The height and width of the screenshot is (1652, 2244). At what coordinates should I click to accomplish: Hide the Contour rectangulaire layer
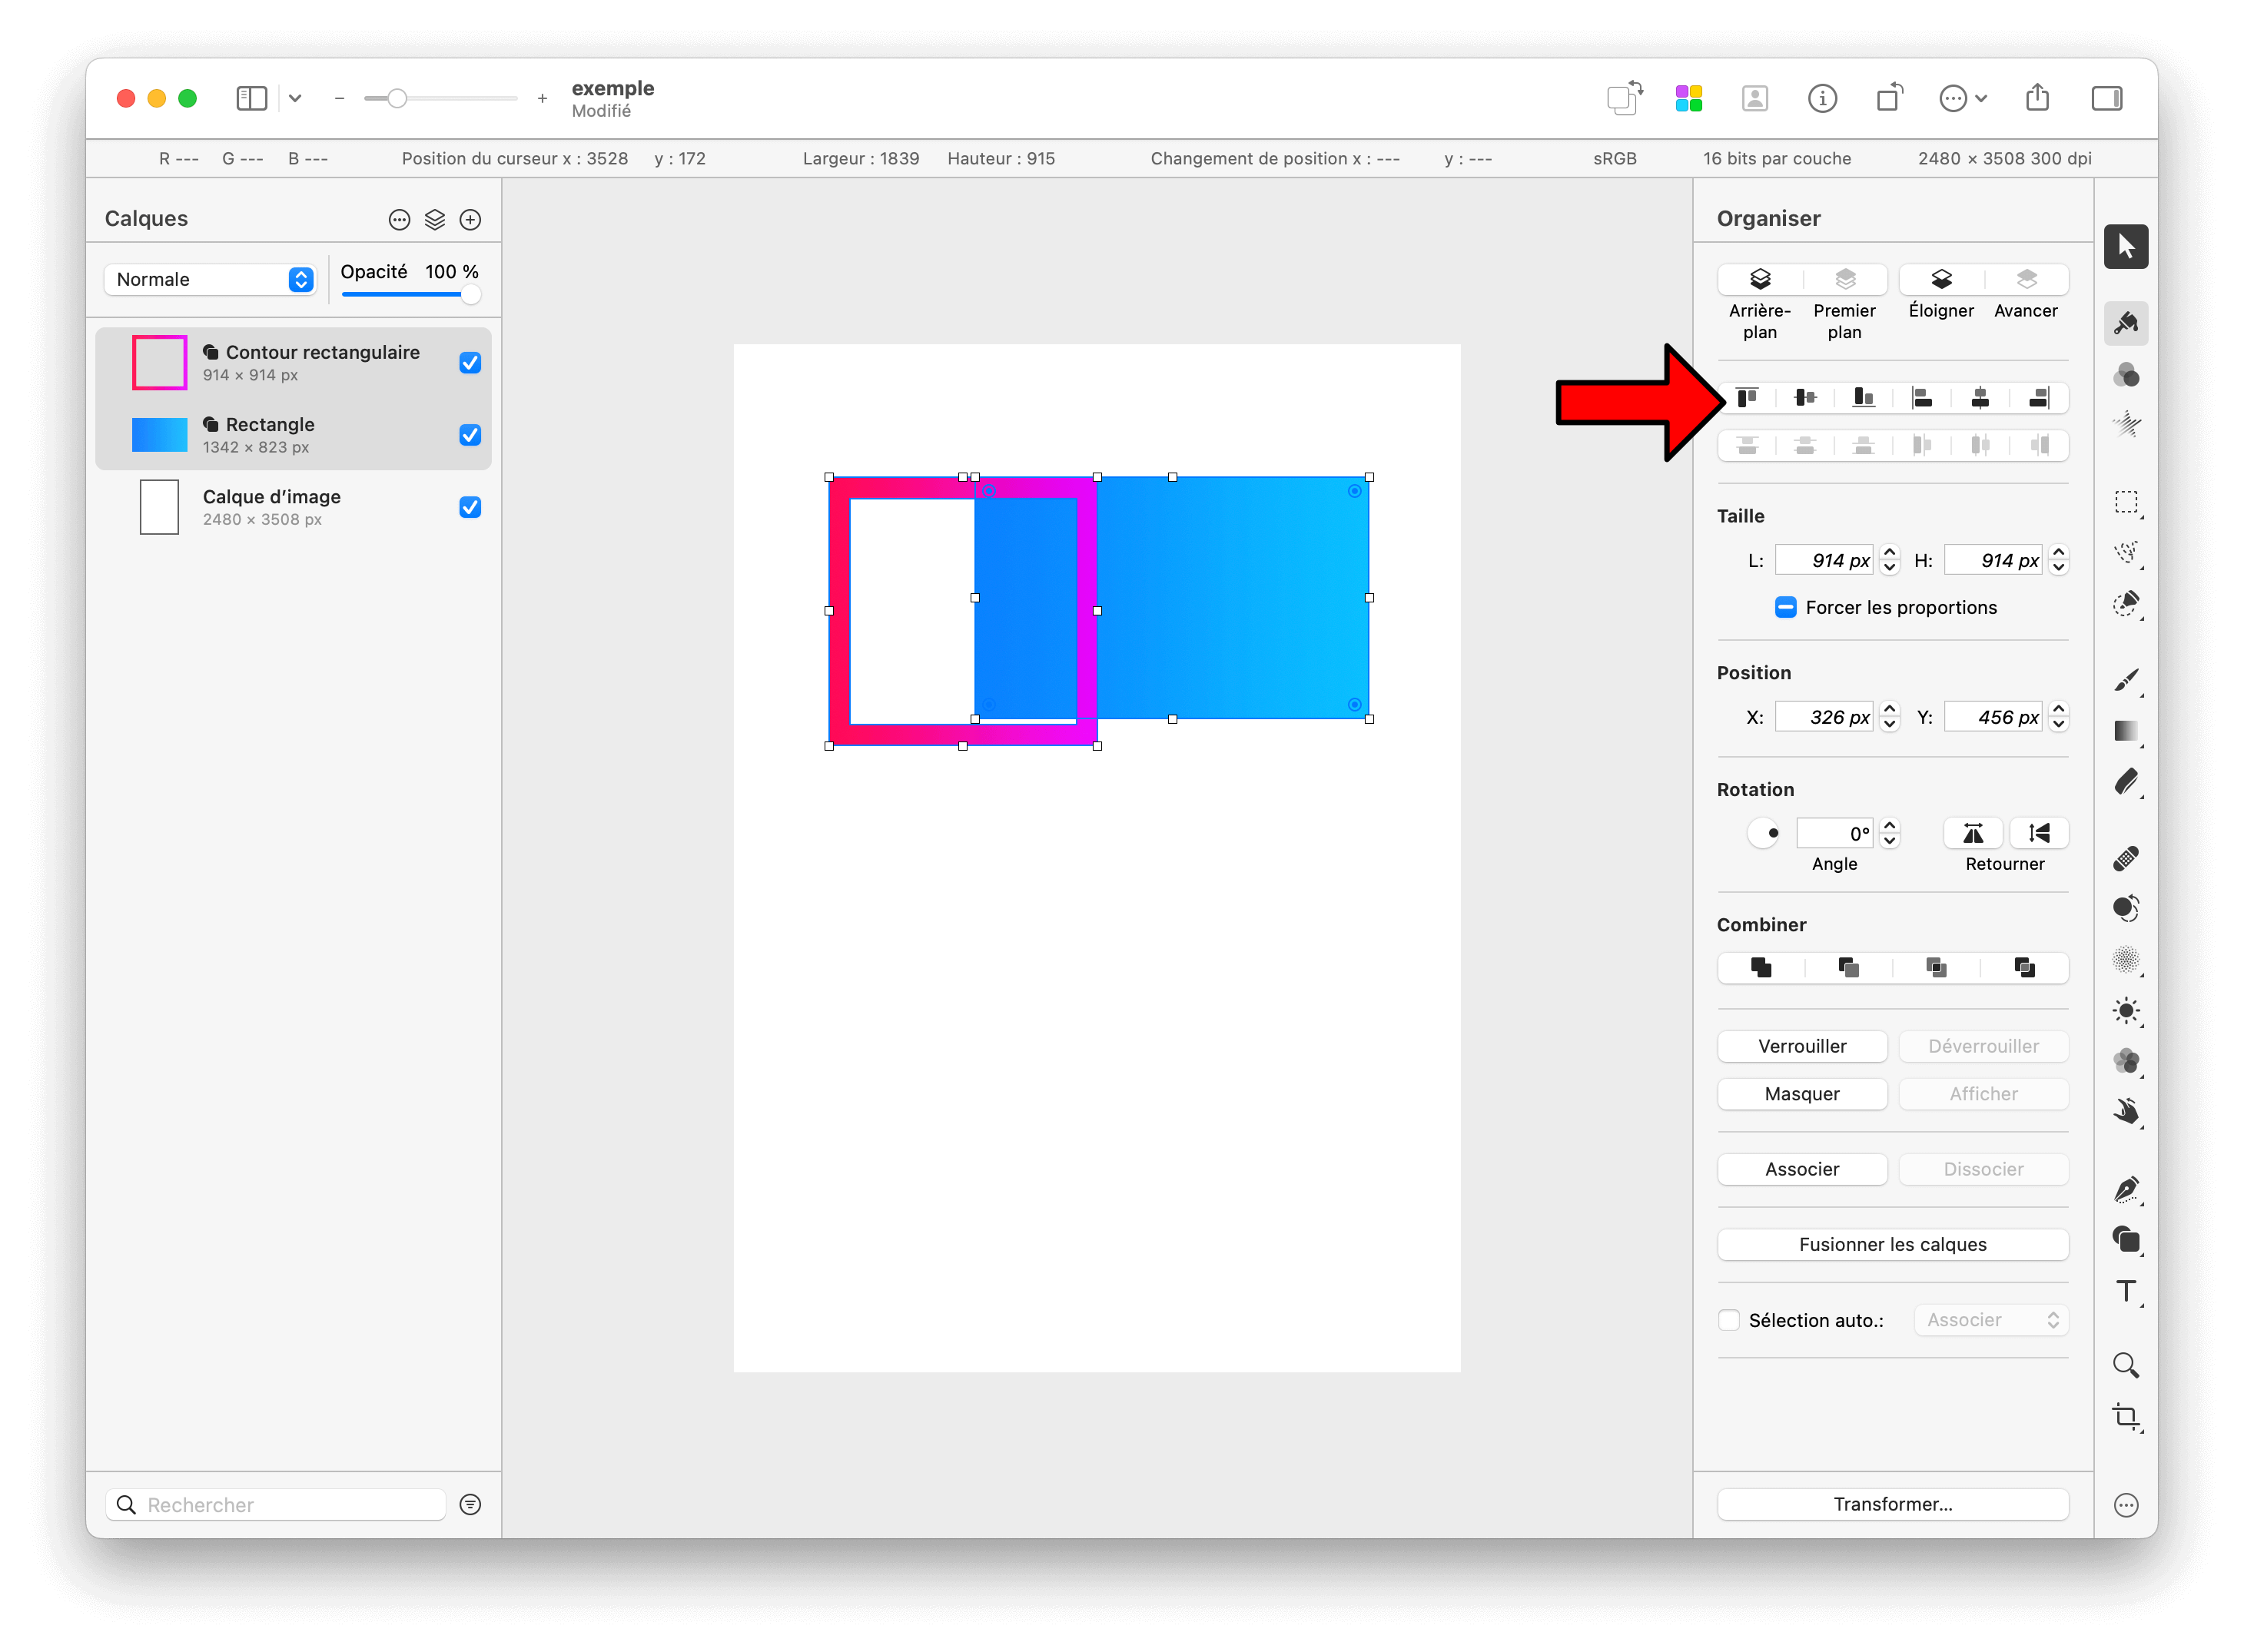470,363
